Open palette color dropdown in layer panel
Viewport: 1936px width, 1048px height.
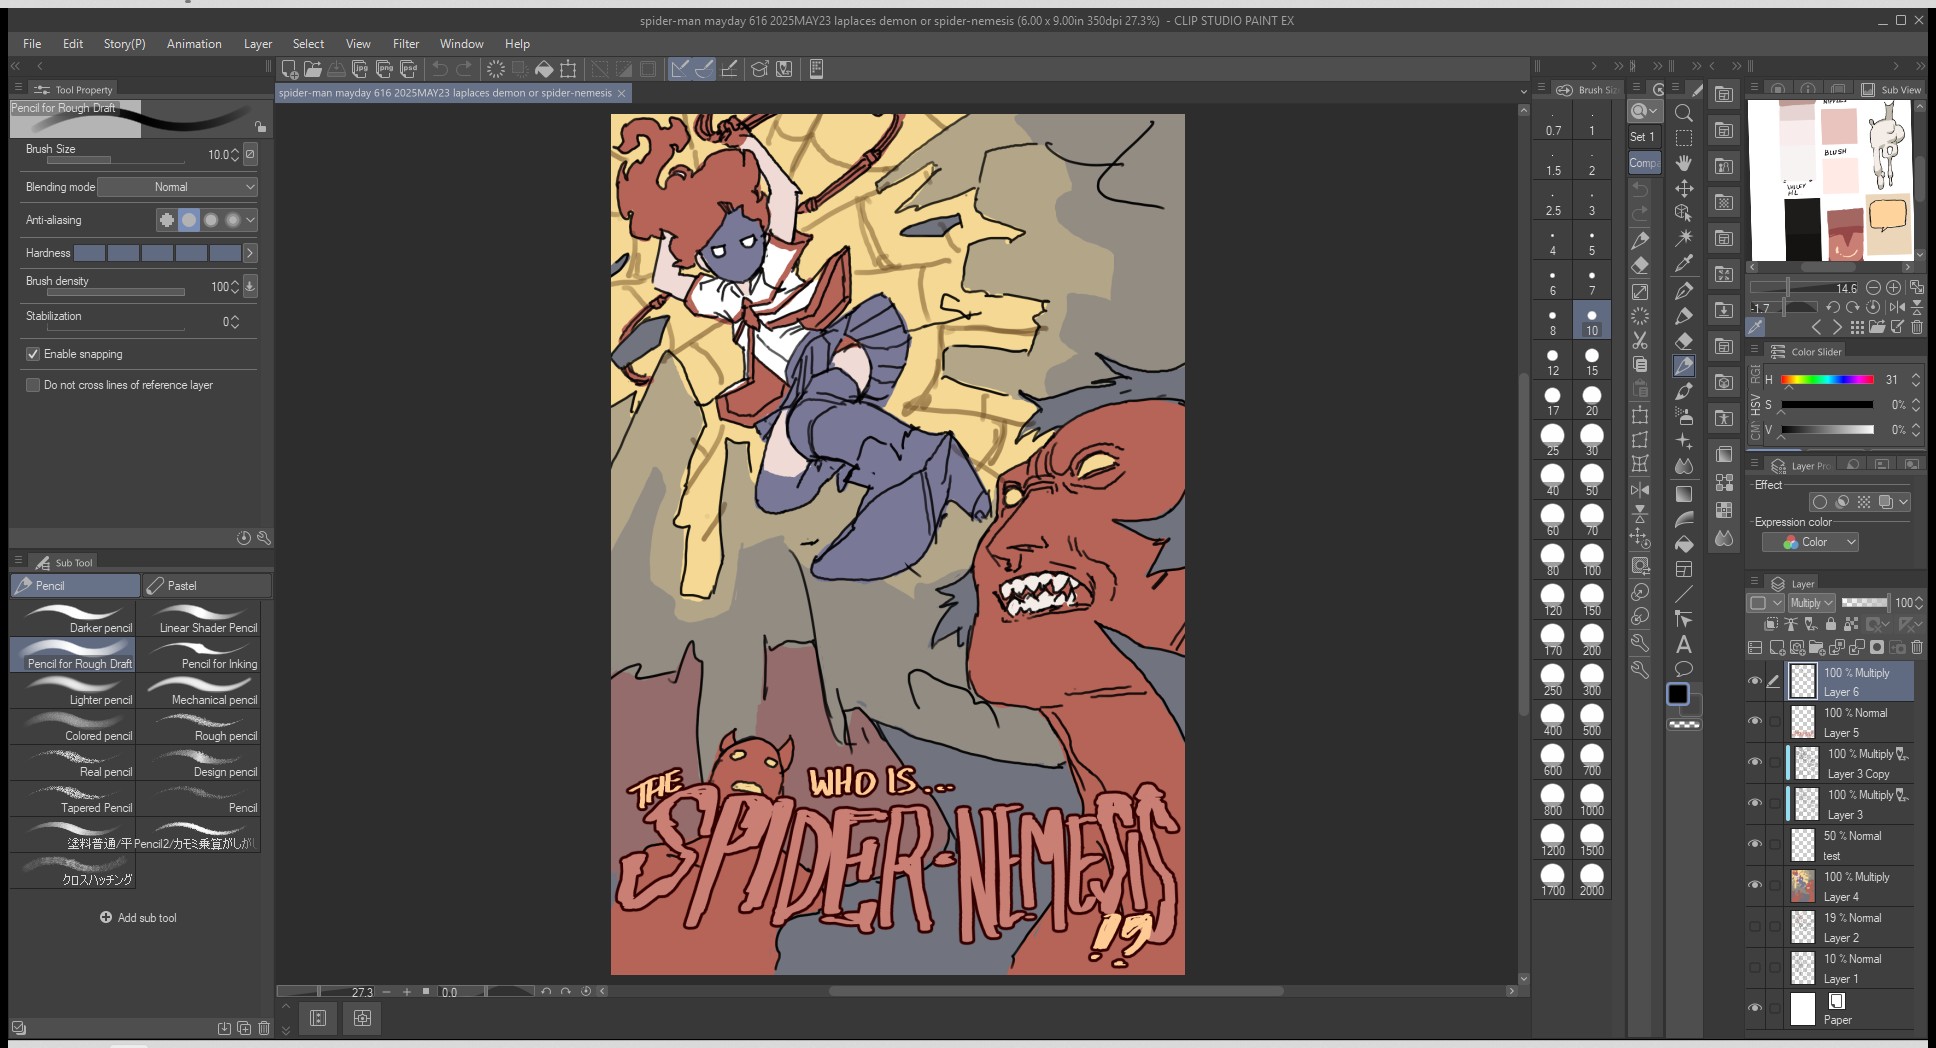[x=1766, y=603]
